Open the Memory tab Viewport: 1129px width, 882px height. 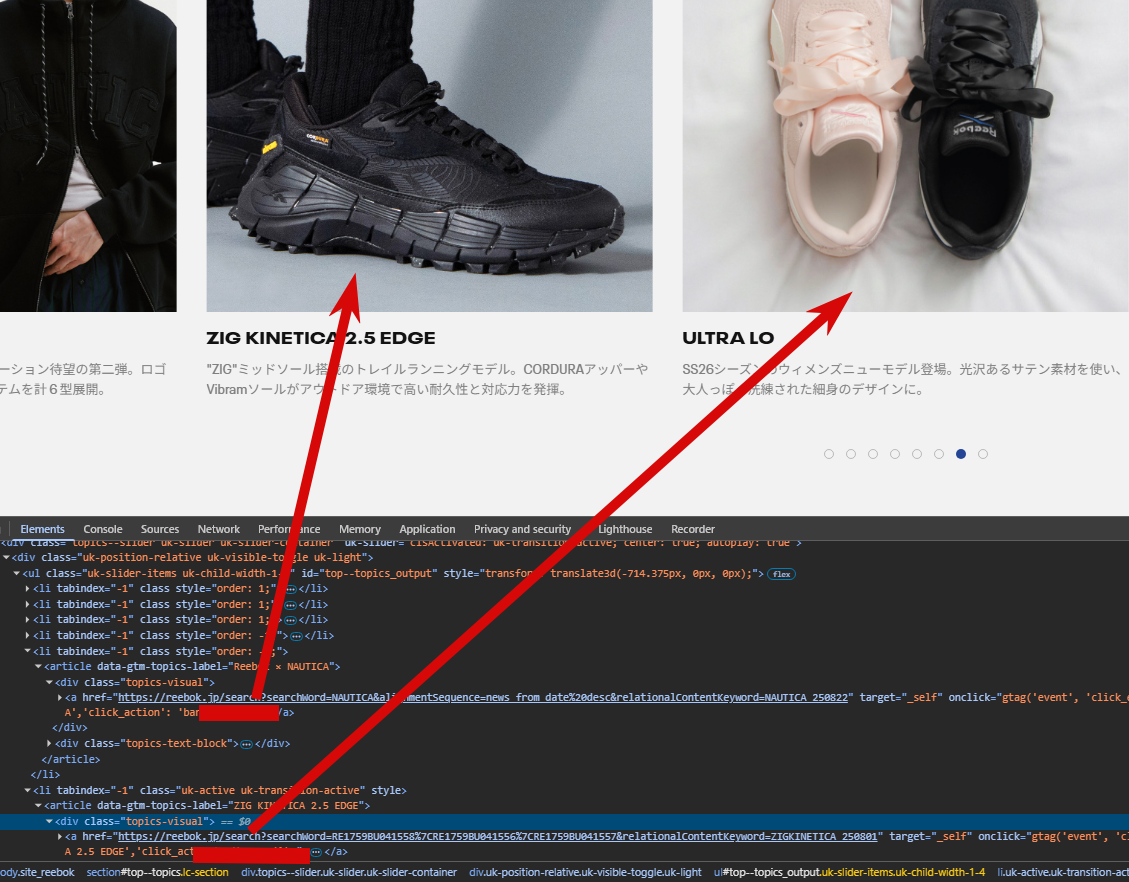(360, 529)
